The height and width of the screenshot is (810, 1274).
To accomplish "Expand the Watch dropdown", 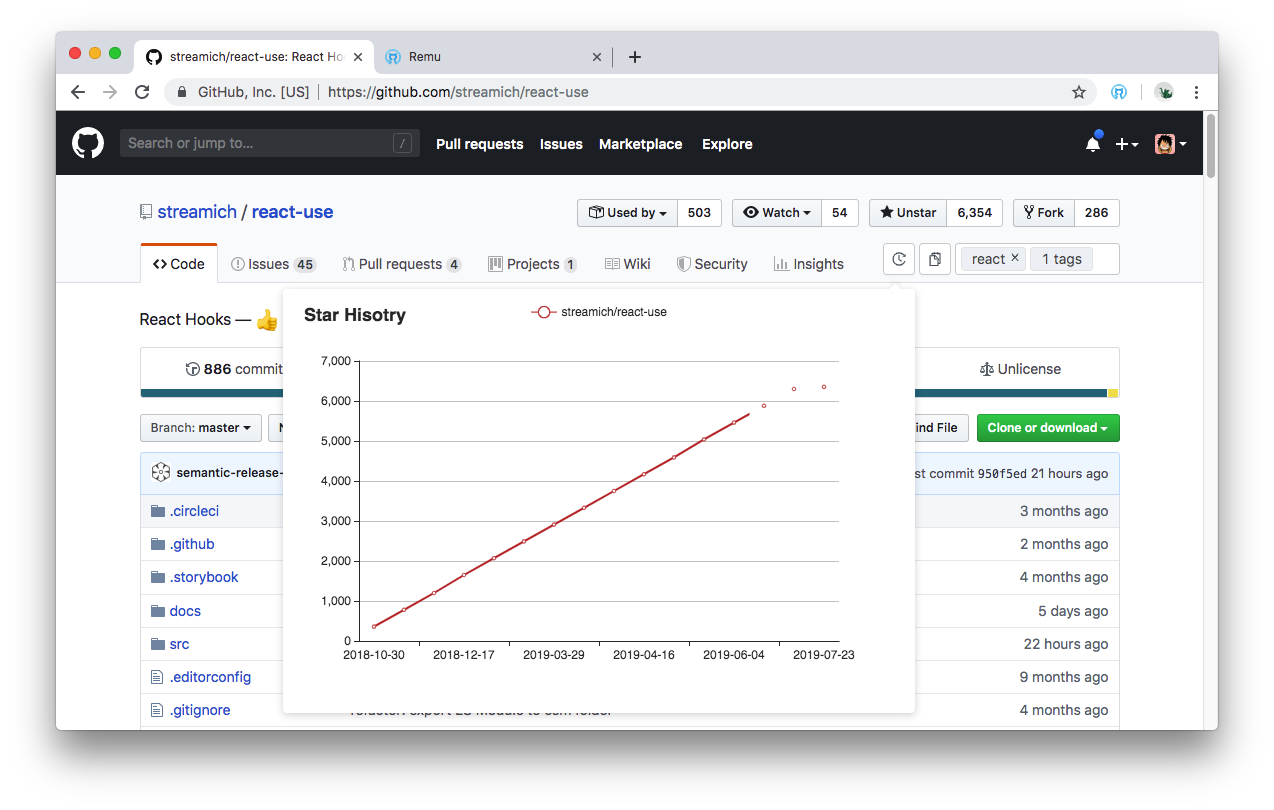I will pos(777,213).
